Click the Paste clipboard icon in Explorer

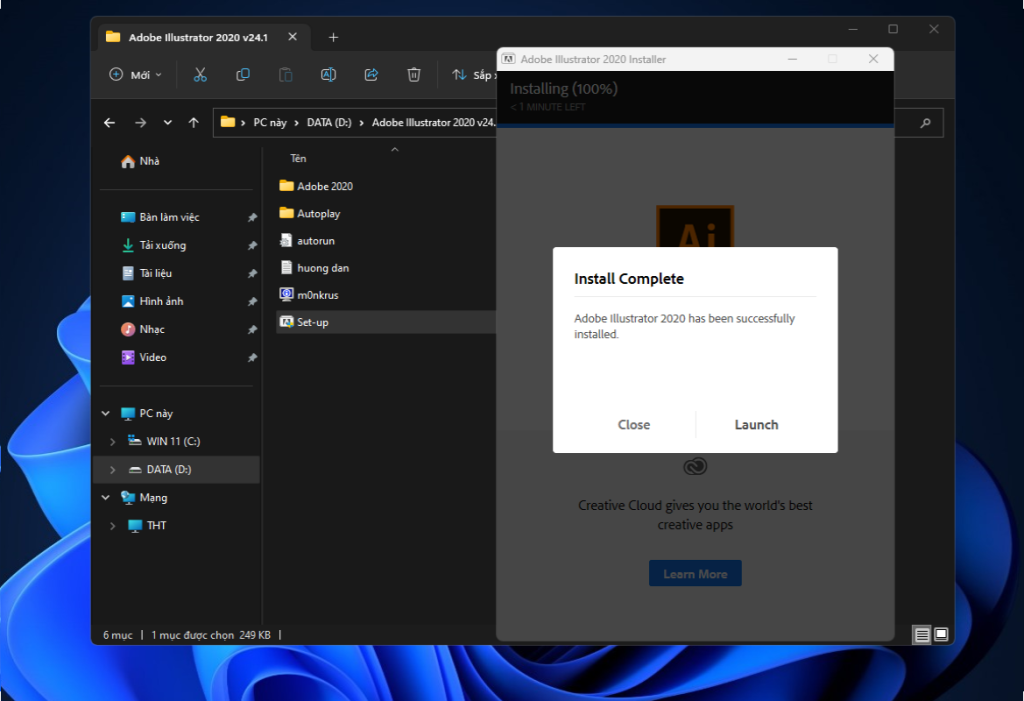point(285,74)
